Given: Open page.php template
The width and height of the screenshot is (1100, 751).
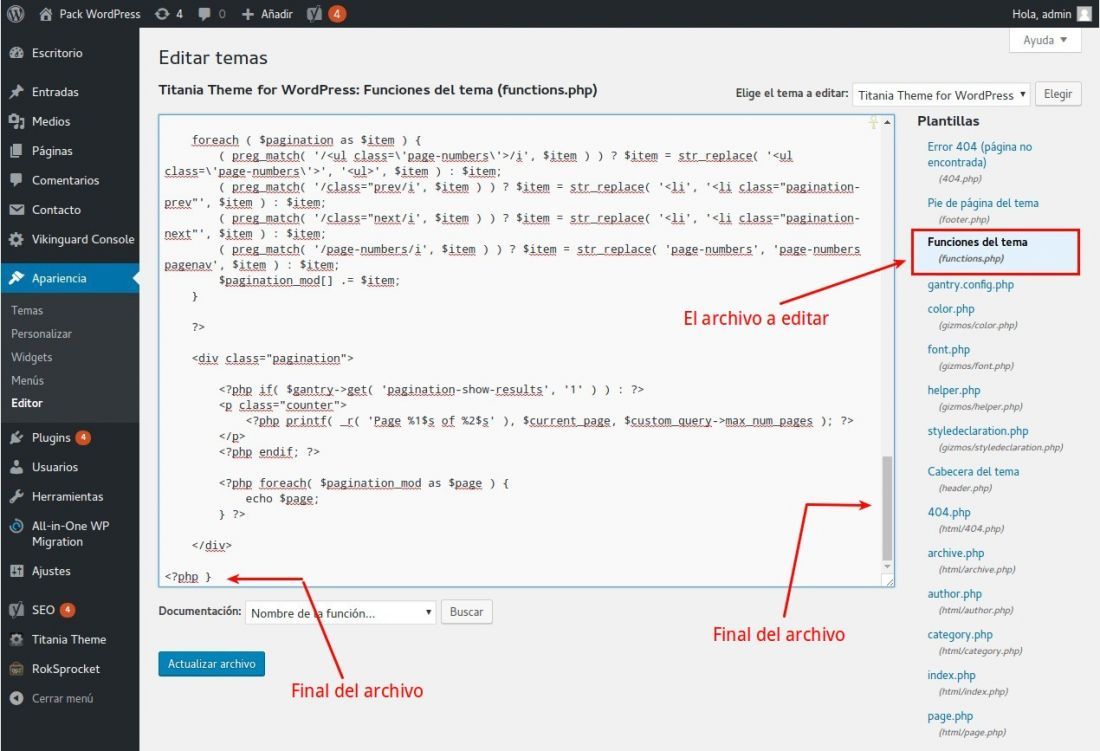Looking at the screenshot, I should tap(950, 716).
